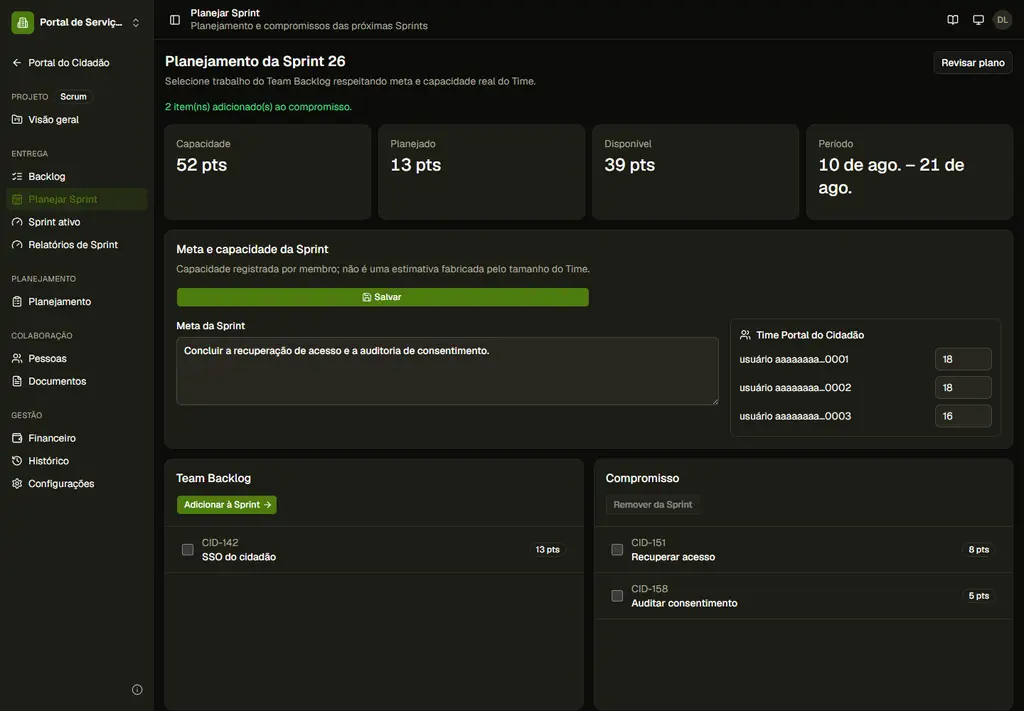
Task: Click the Revisar plano button
Action: point(972,63)
